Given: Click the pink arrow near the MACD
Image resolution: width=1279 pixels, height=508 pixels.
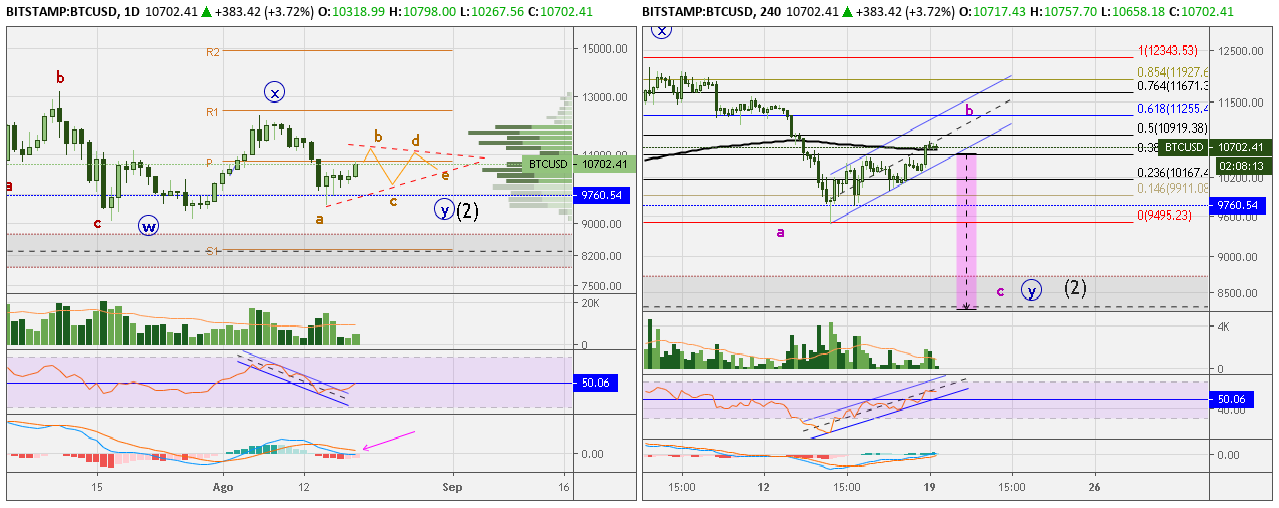Looking at the screenshot, I should (x=387, y=441).
